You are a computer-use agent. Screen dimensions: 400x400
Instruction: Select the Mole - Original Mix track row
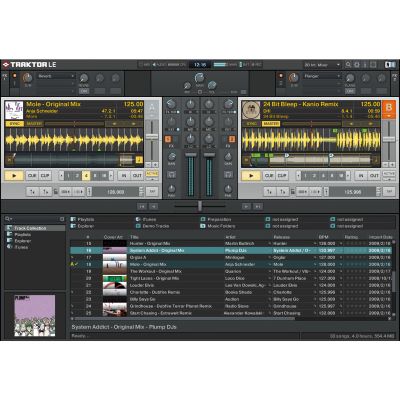[231, 264]
